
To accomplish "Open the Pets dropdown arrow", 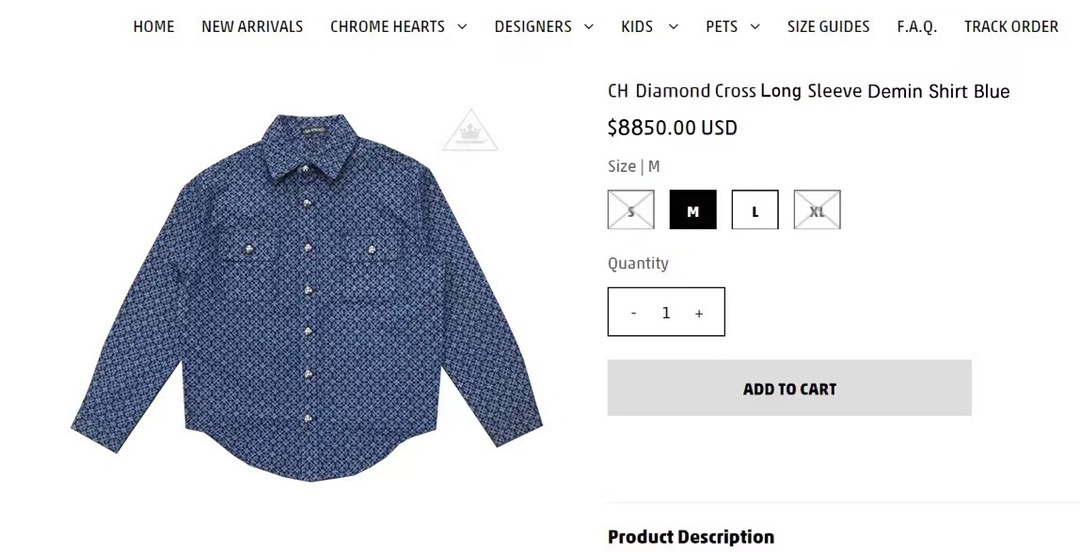I will pyautogui.click(x=755, y=27).
